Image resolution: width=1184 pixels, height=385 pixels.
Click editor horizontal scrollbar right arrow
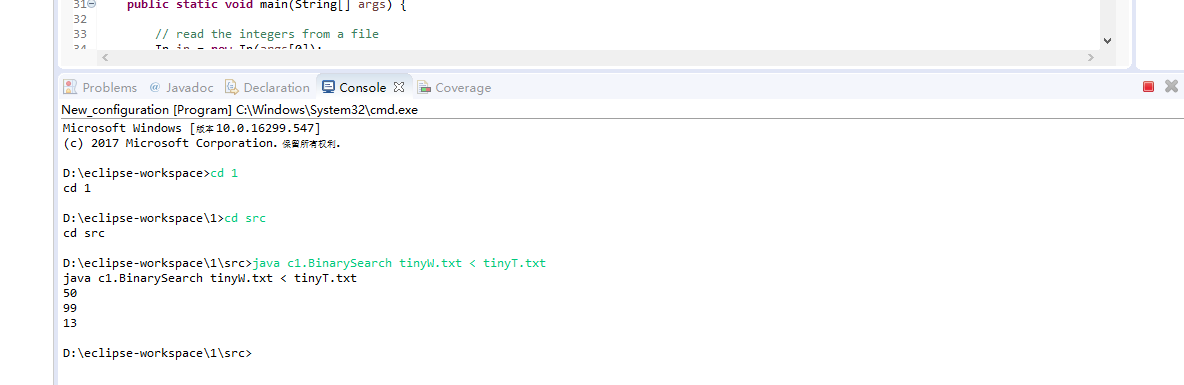pyautogui.click(x=1090, y=57)
